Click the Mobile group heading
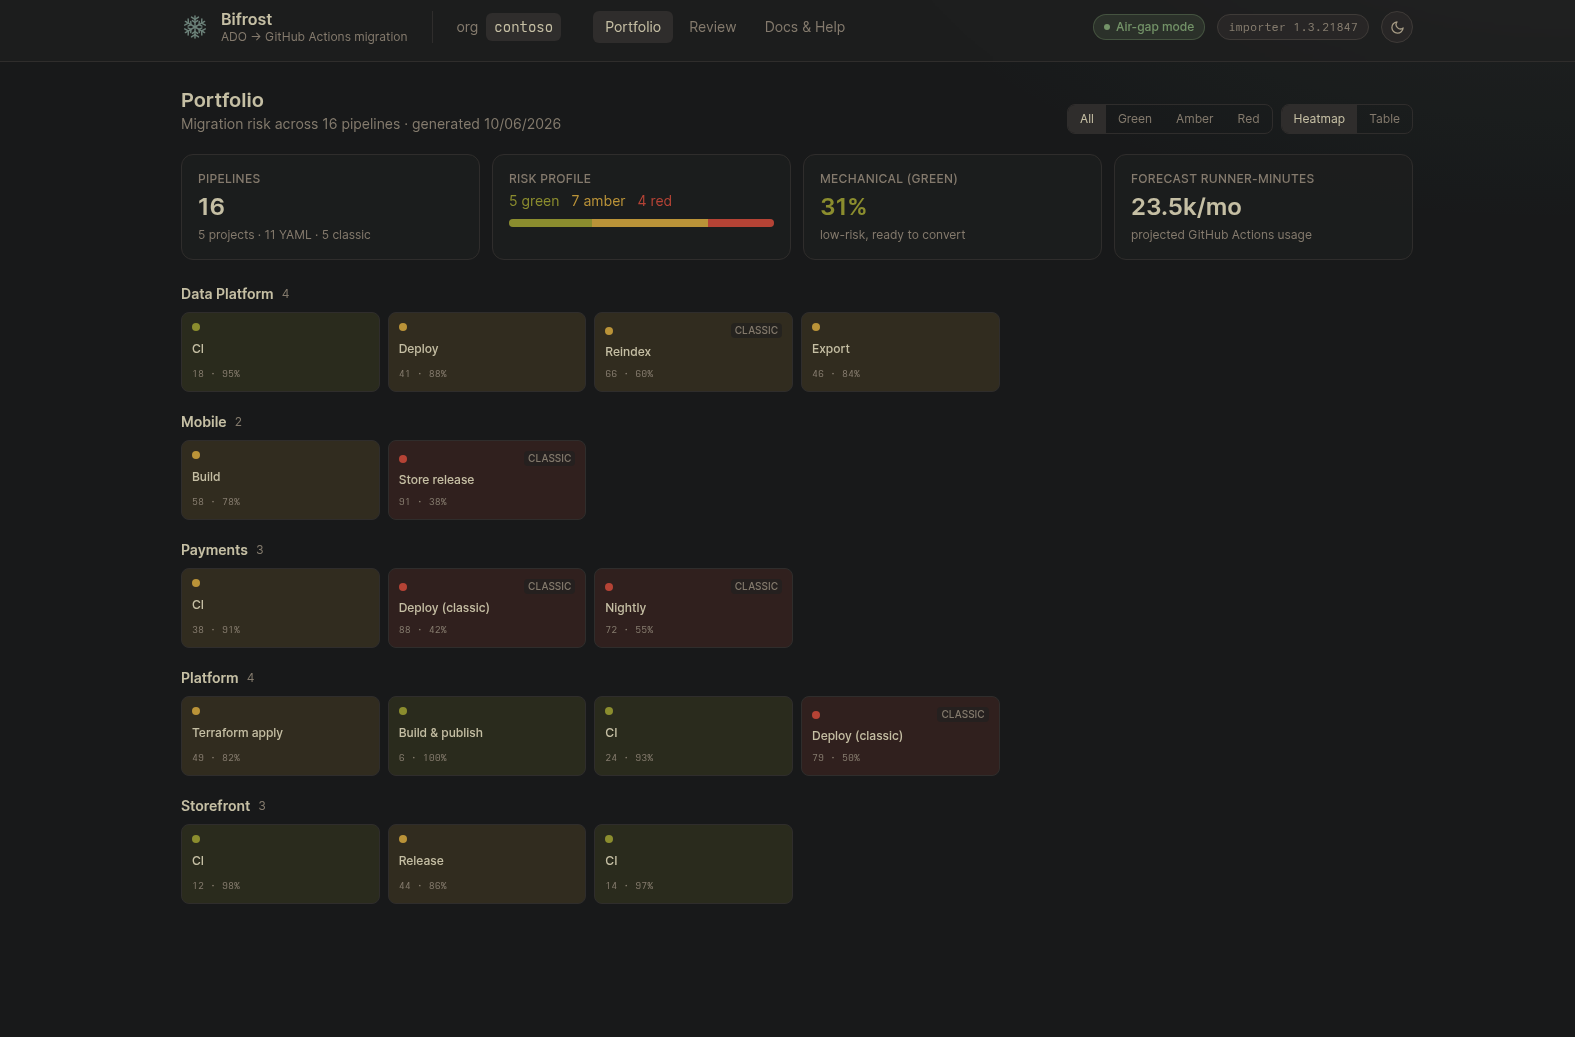Viewport: 1575px width, 1037px height. pyautogui.click(x=203, y=422)
